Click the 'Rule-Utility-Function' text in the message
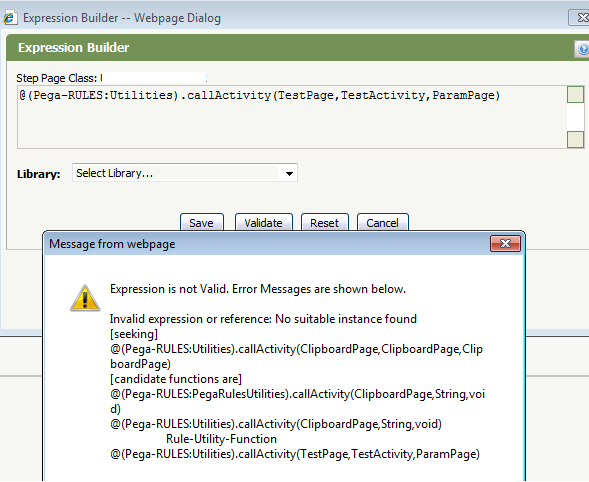Viewport: 589px width, 482px height. (221, 439)
